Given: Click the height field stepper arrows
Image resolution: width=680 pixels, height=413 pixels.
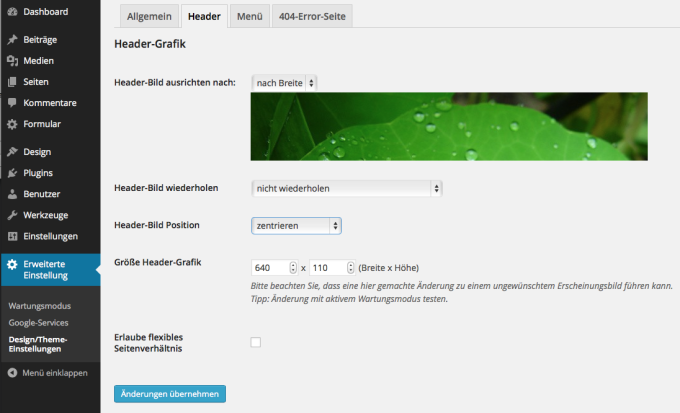Looking at the screenshot, I should pos(350,268).
